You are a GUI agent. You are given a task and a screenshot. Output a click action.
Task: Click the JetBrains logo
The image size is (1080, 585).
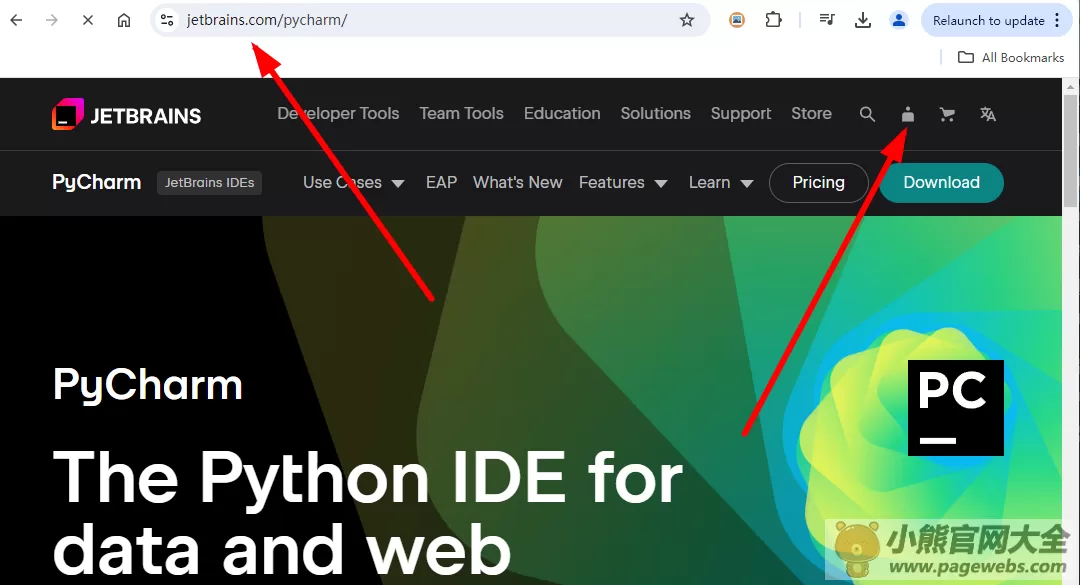[x=127, y=114]
